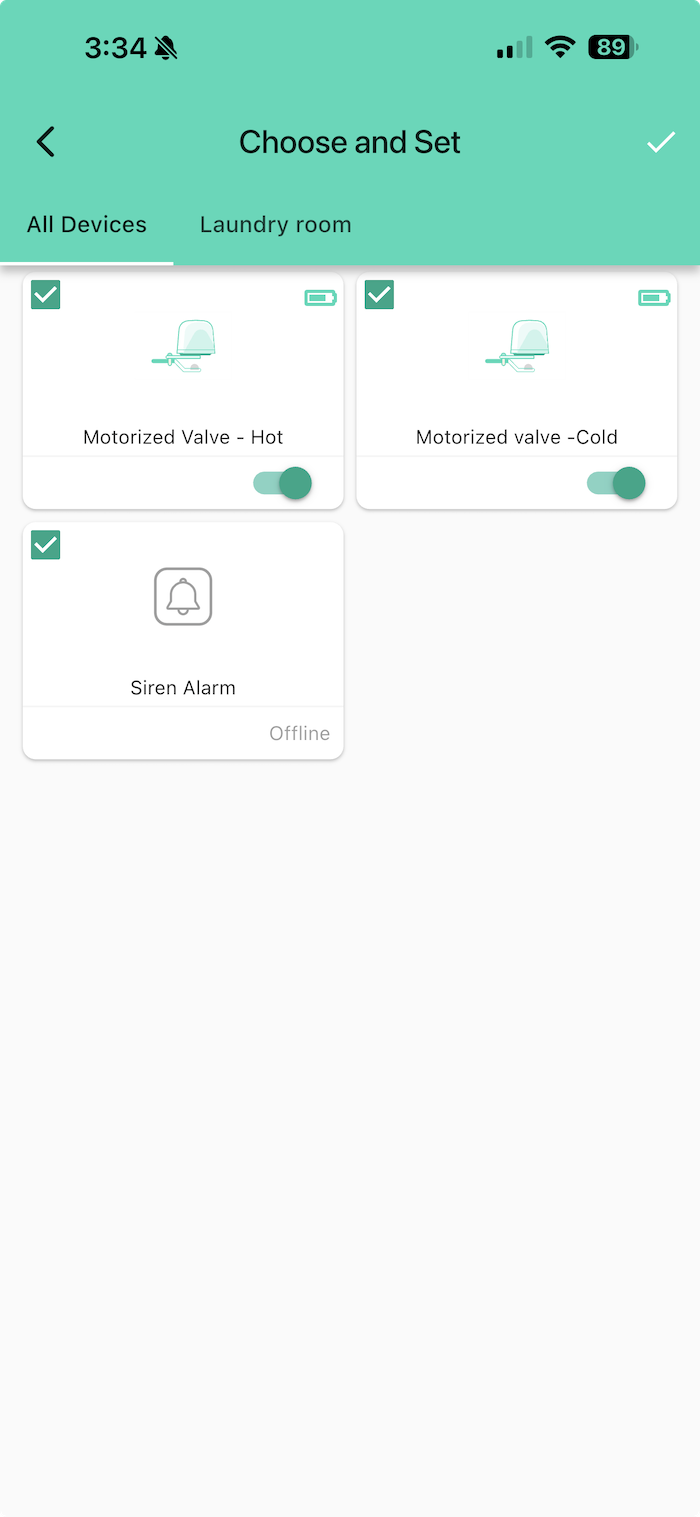Turn off the Motorized valve -Cold switch

pyautogui.click(x=616, y=483)
